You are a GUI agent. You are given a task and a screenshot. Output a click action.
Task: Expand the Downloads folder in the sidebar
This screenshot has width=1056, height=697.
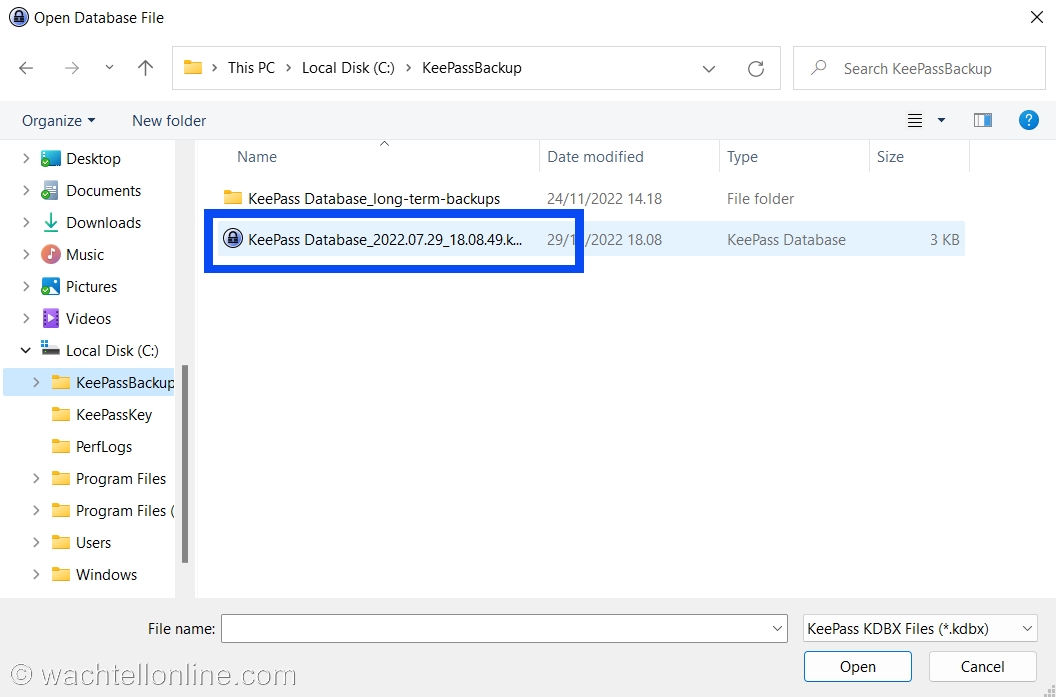(x=24, y=222)
